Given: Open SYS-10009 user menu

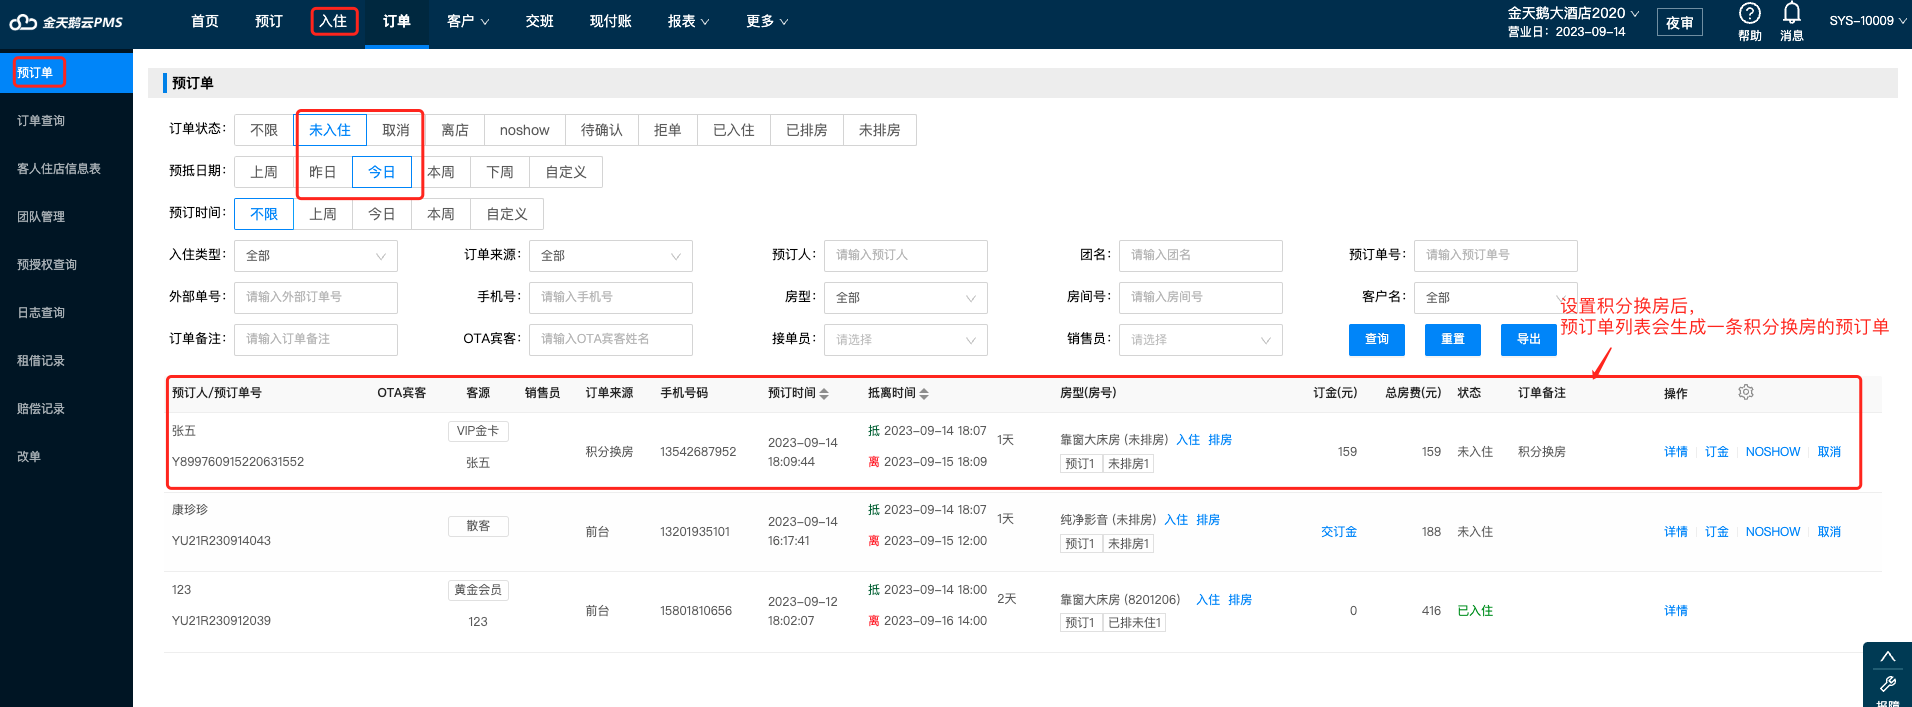Looking at the screenshot, I should pyautogui.click(x=1867, y=21).
